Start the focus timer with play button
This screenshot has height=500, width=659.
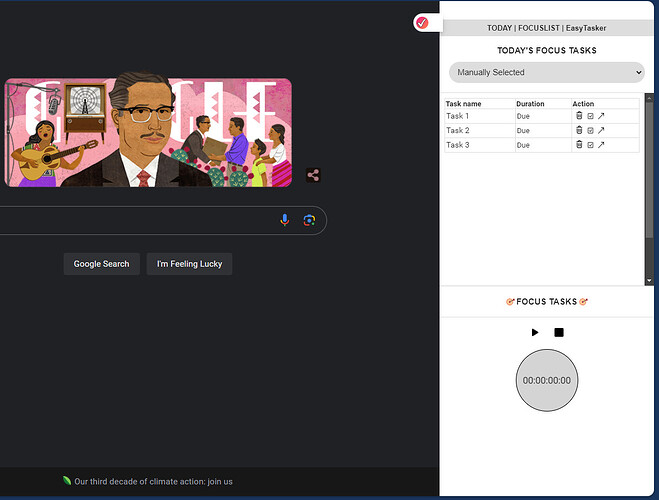pos(535,332)
